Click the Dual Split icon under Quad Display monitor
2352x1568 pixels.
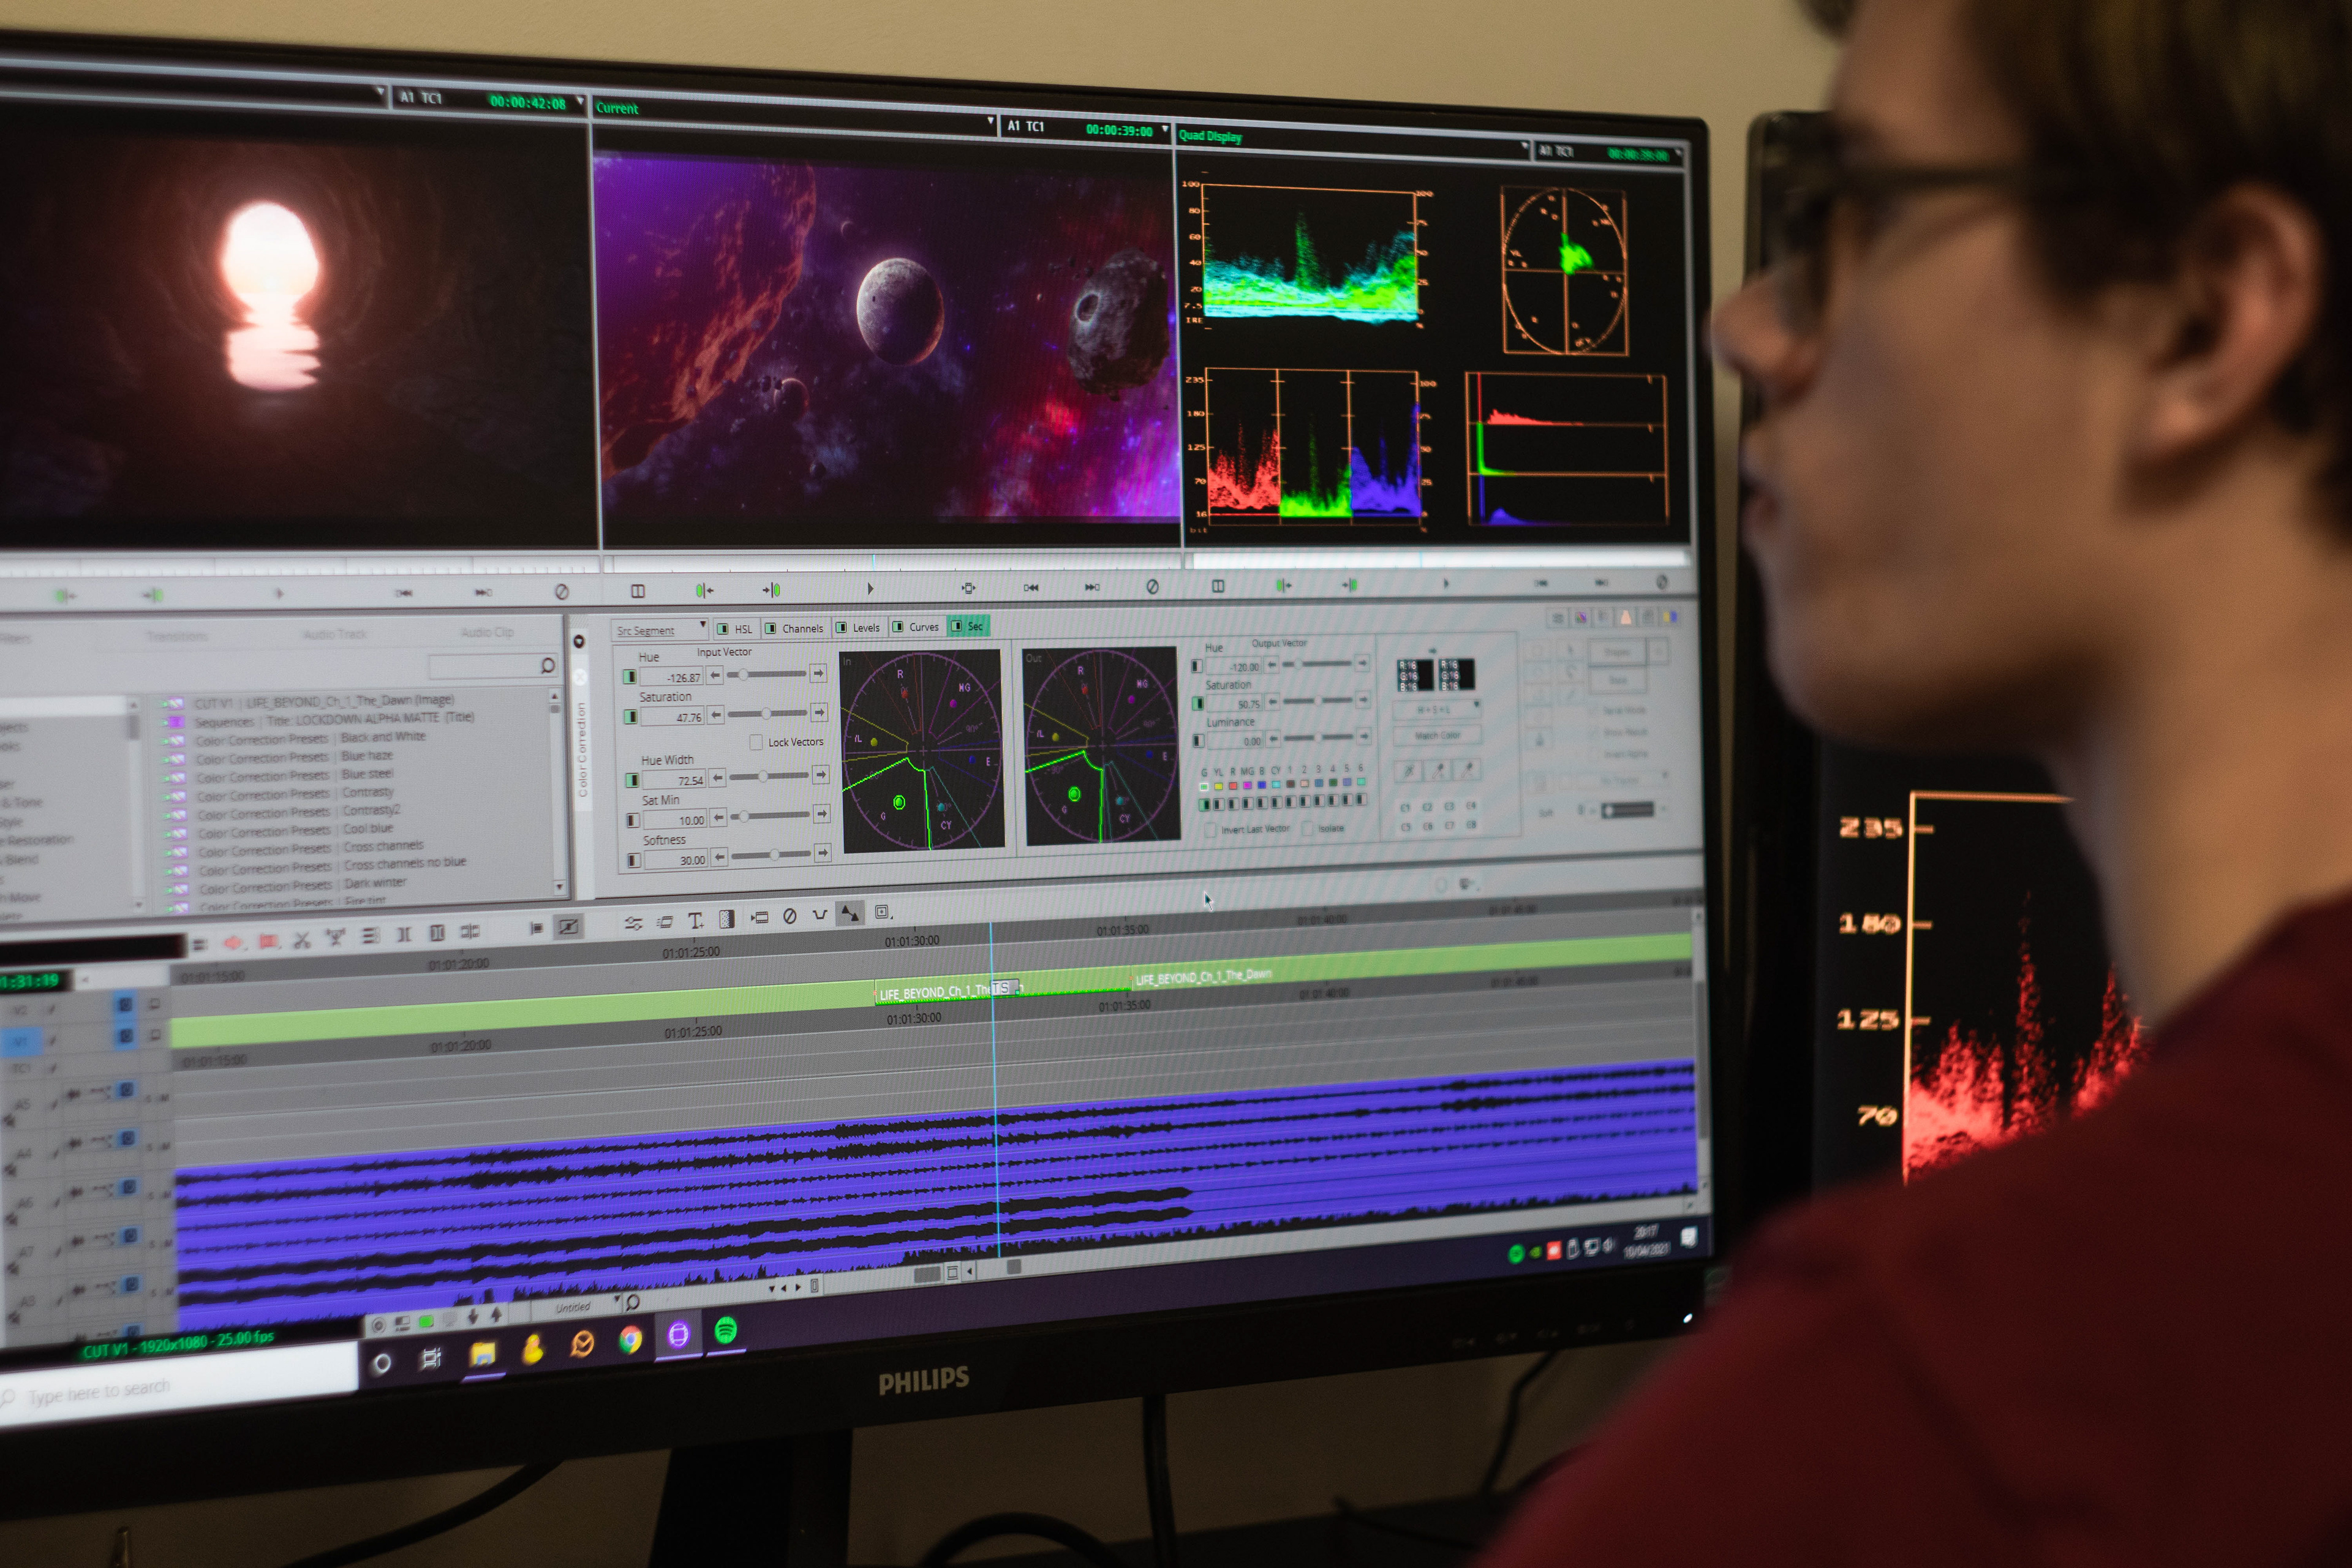(1218, 586)
